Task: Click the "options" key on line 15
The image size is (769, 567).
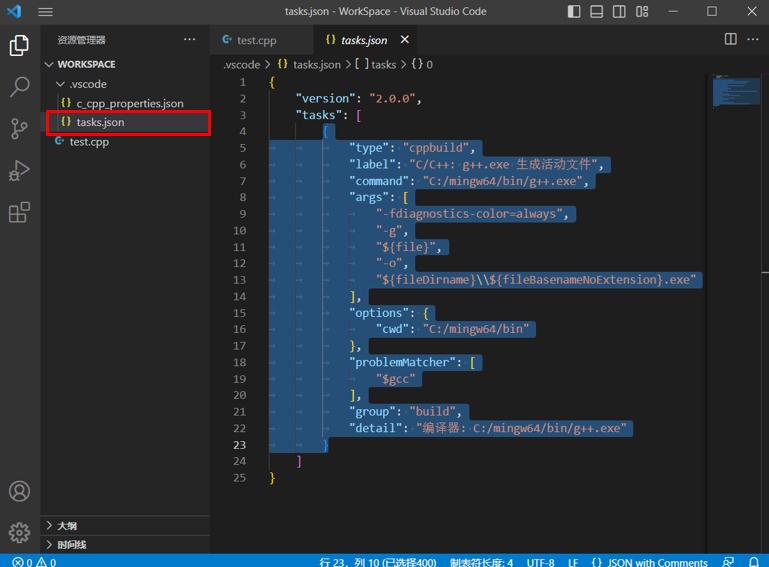Action: pos(379,313)
